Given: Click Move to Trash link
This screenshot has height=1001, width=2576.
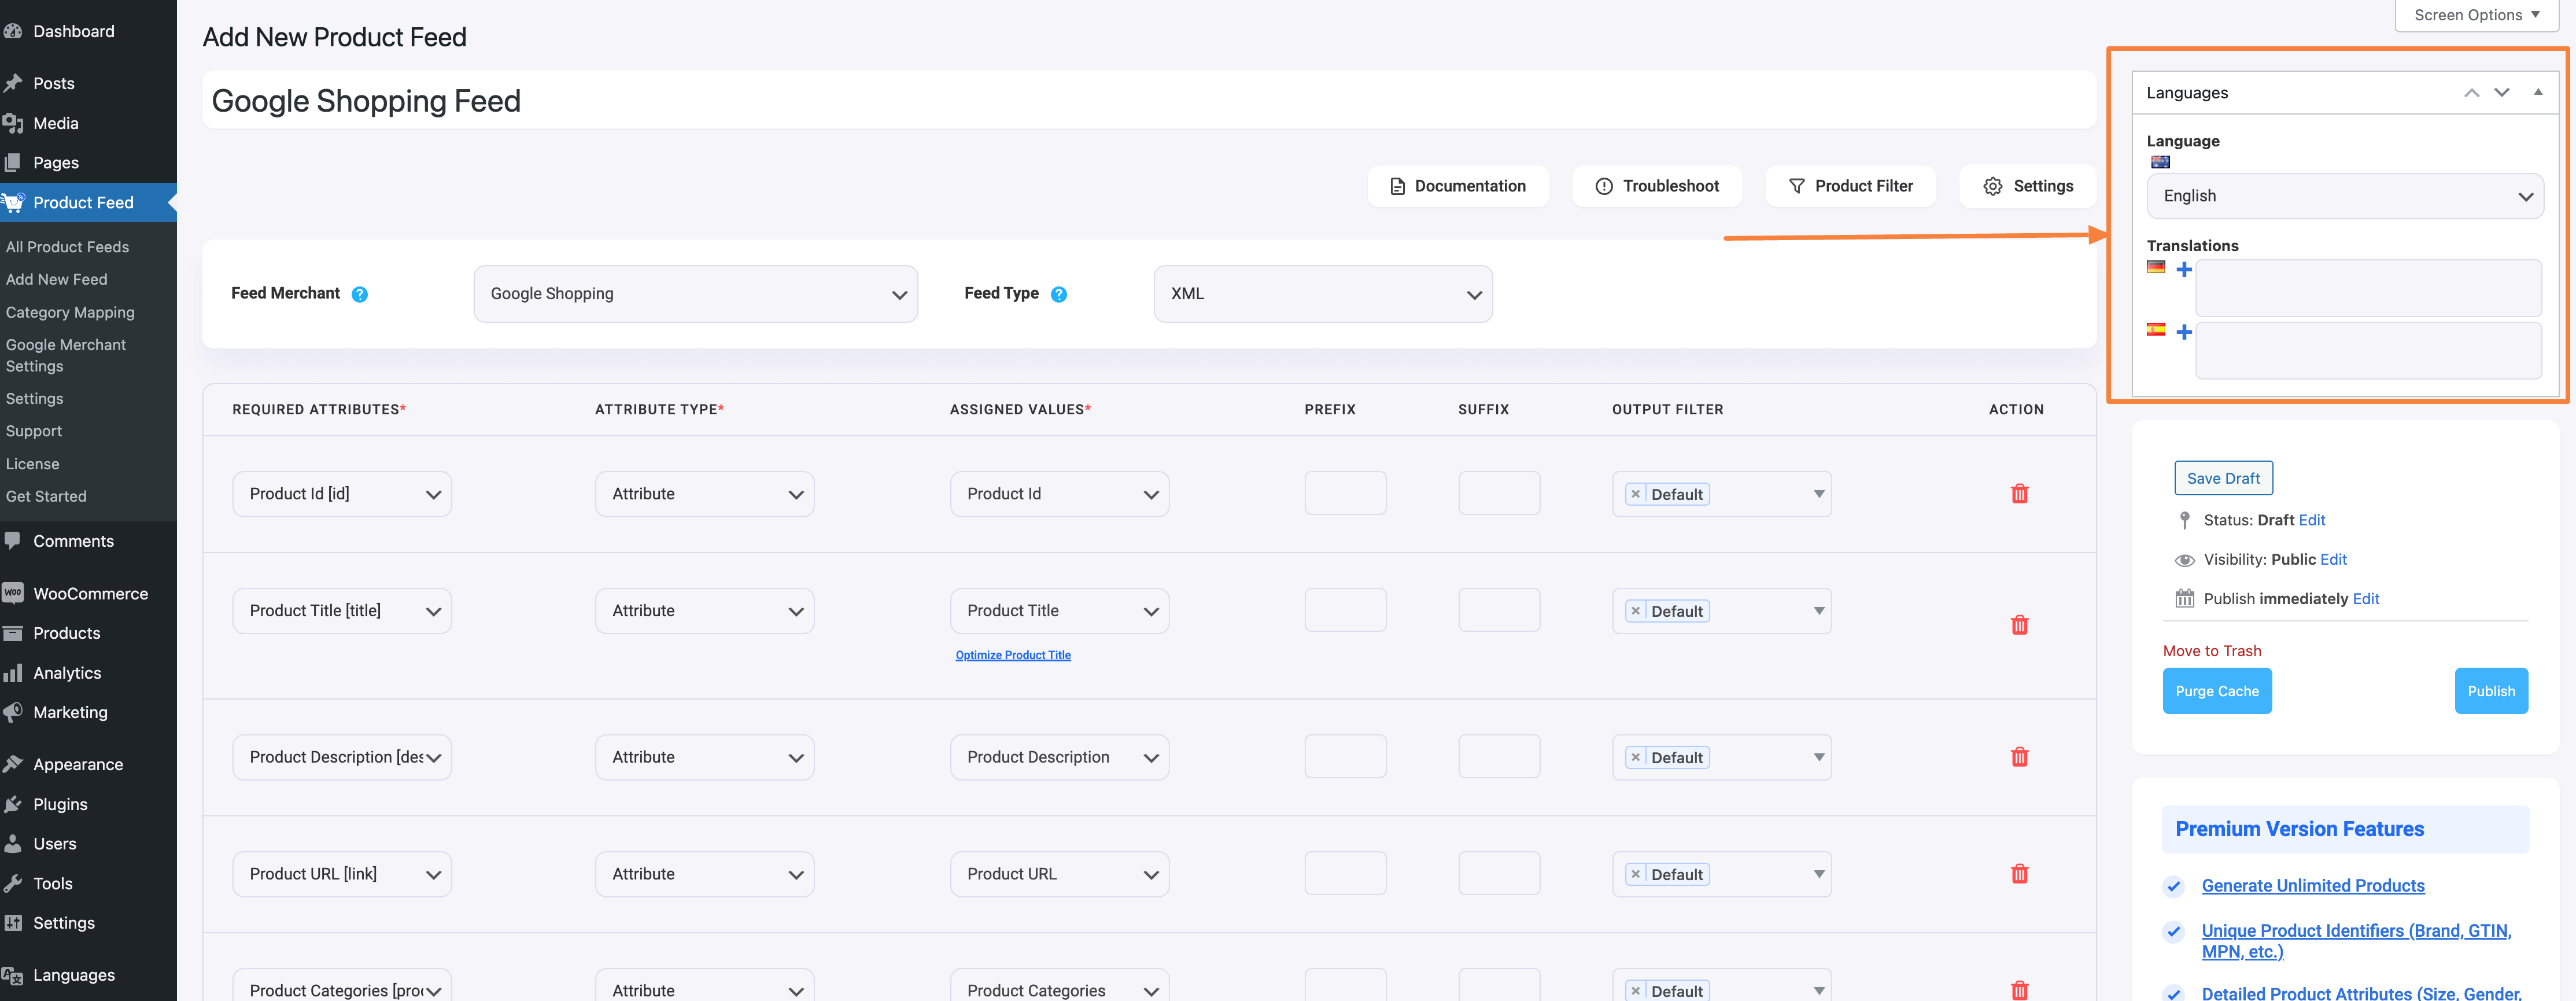Looking at the screenshot, I should tap(2211, 651).
